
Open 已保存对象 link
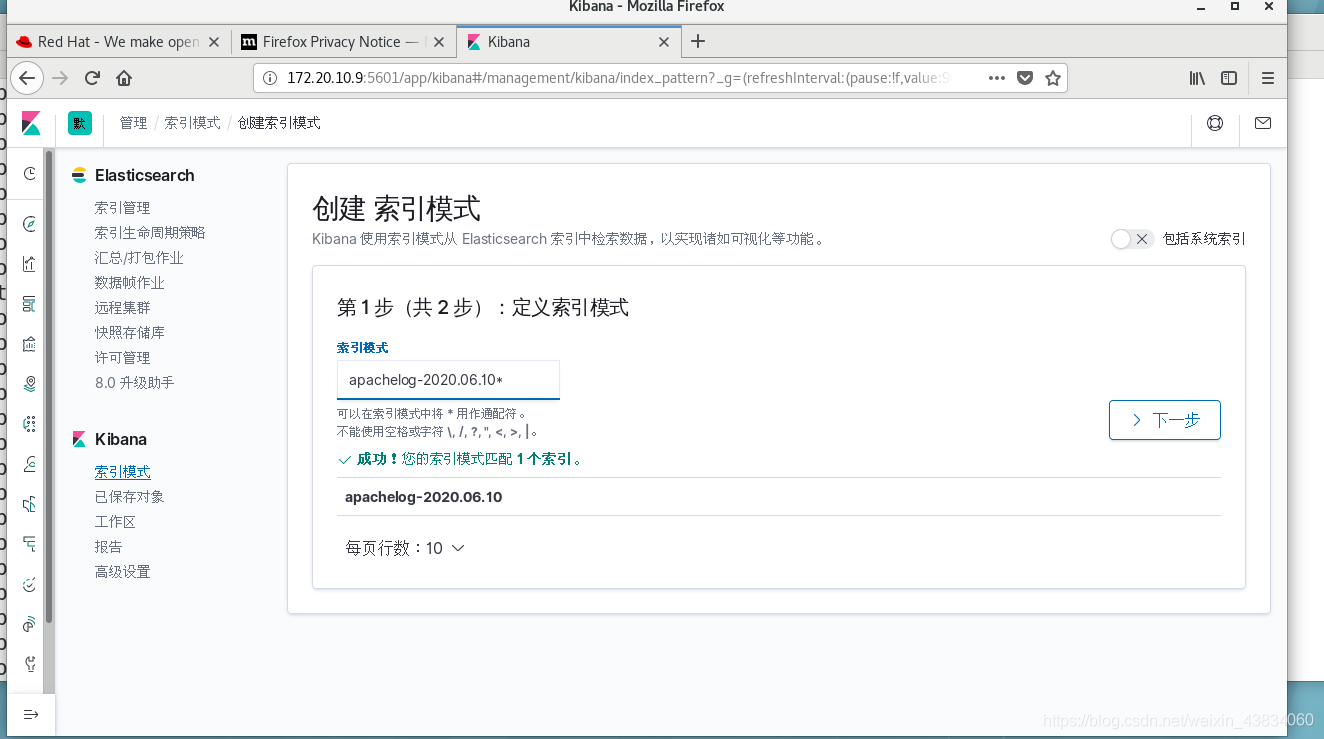coord(129,497)
